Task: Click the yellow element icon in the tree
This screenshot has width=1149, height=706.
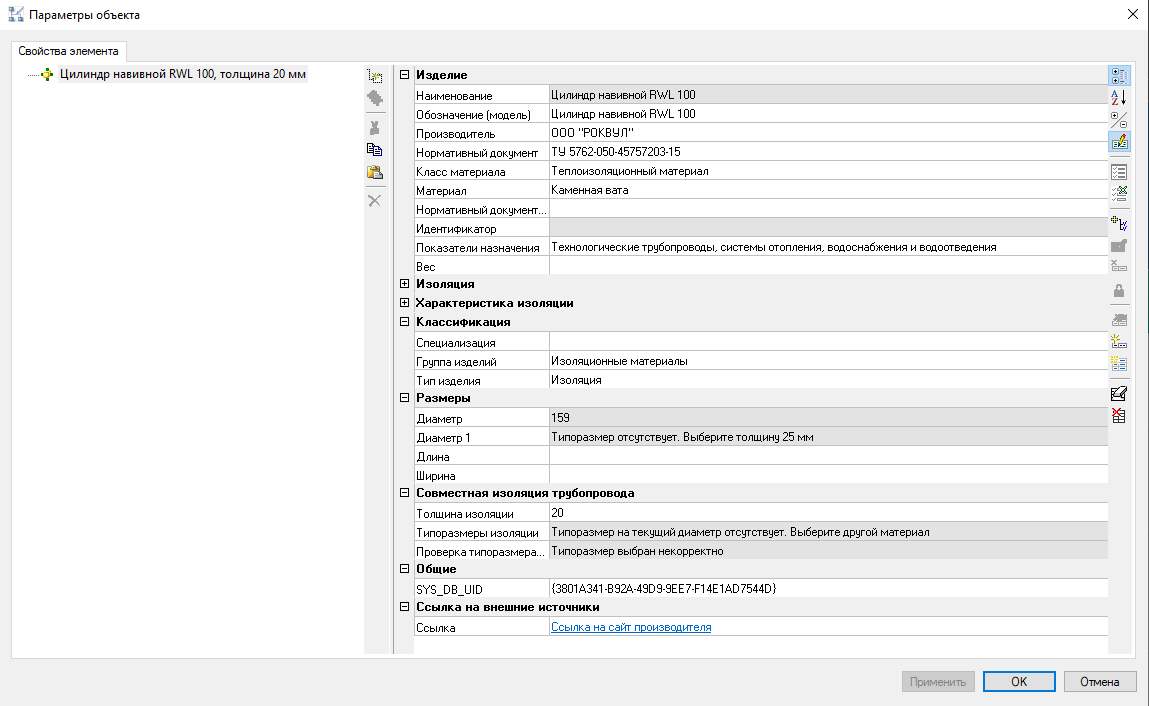Action: coord(47,74)
